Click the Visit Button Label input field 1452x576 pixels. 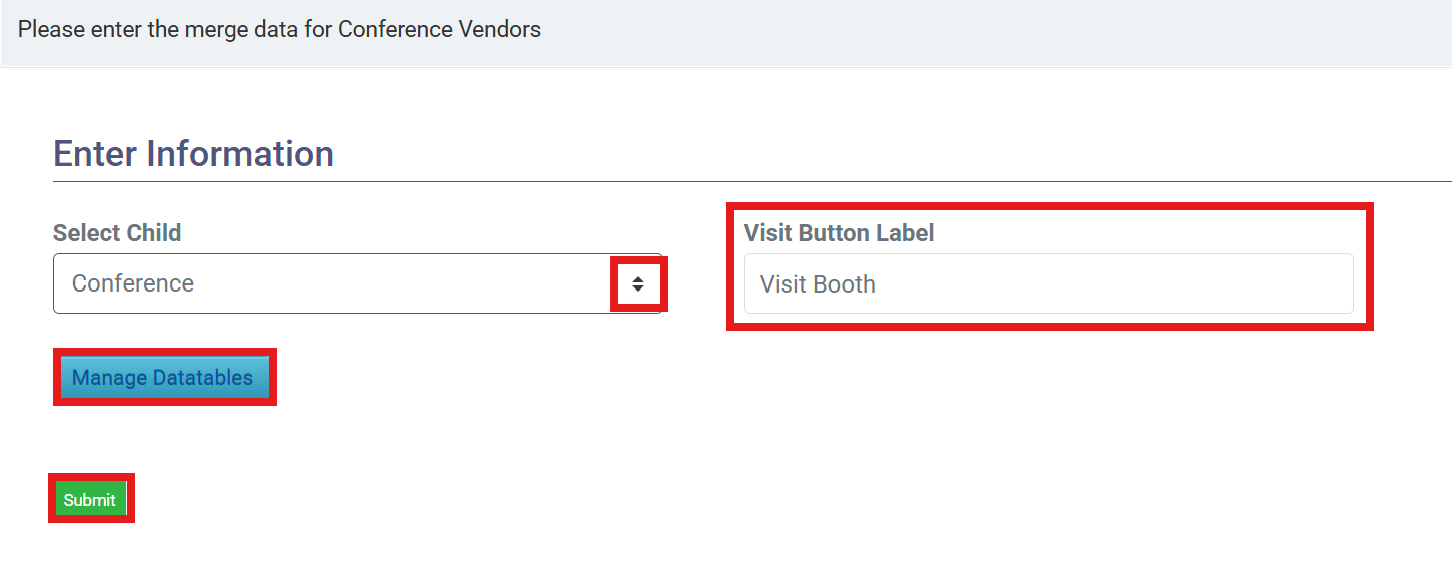(x=1049, y=284)
